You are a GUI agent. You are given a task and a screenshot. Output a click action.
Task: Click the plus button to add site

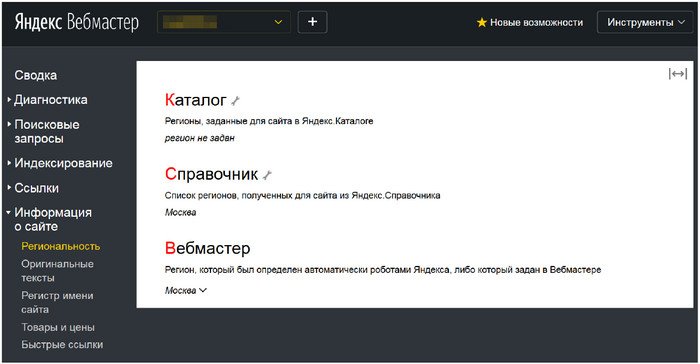312,22
